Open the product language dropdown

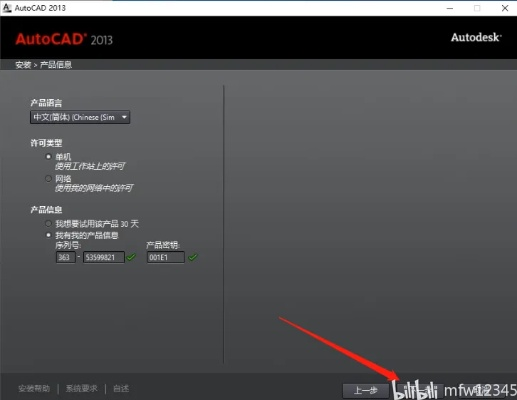(x=80, y=117)
